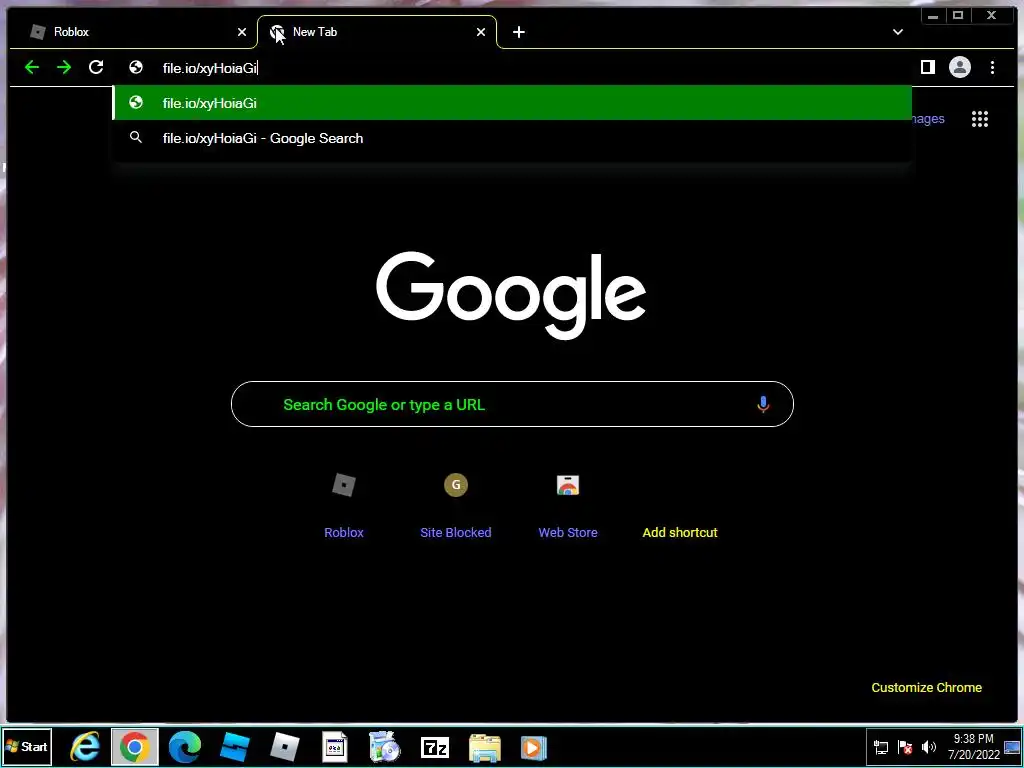Start voice search with the microphone icon

[x=763, y=404]
